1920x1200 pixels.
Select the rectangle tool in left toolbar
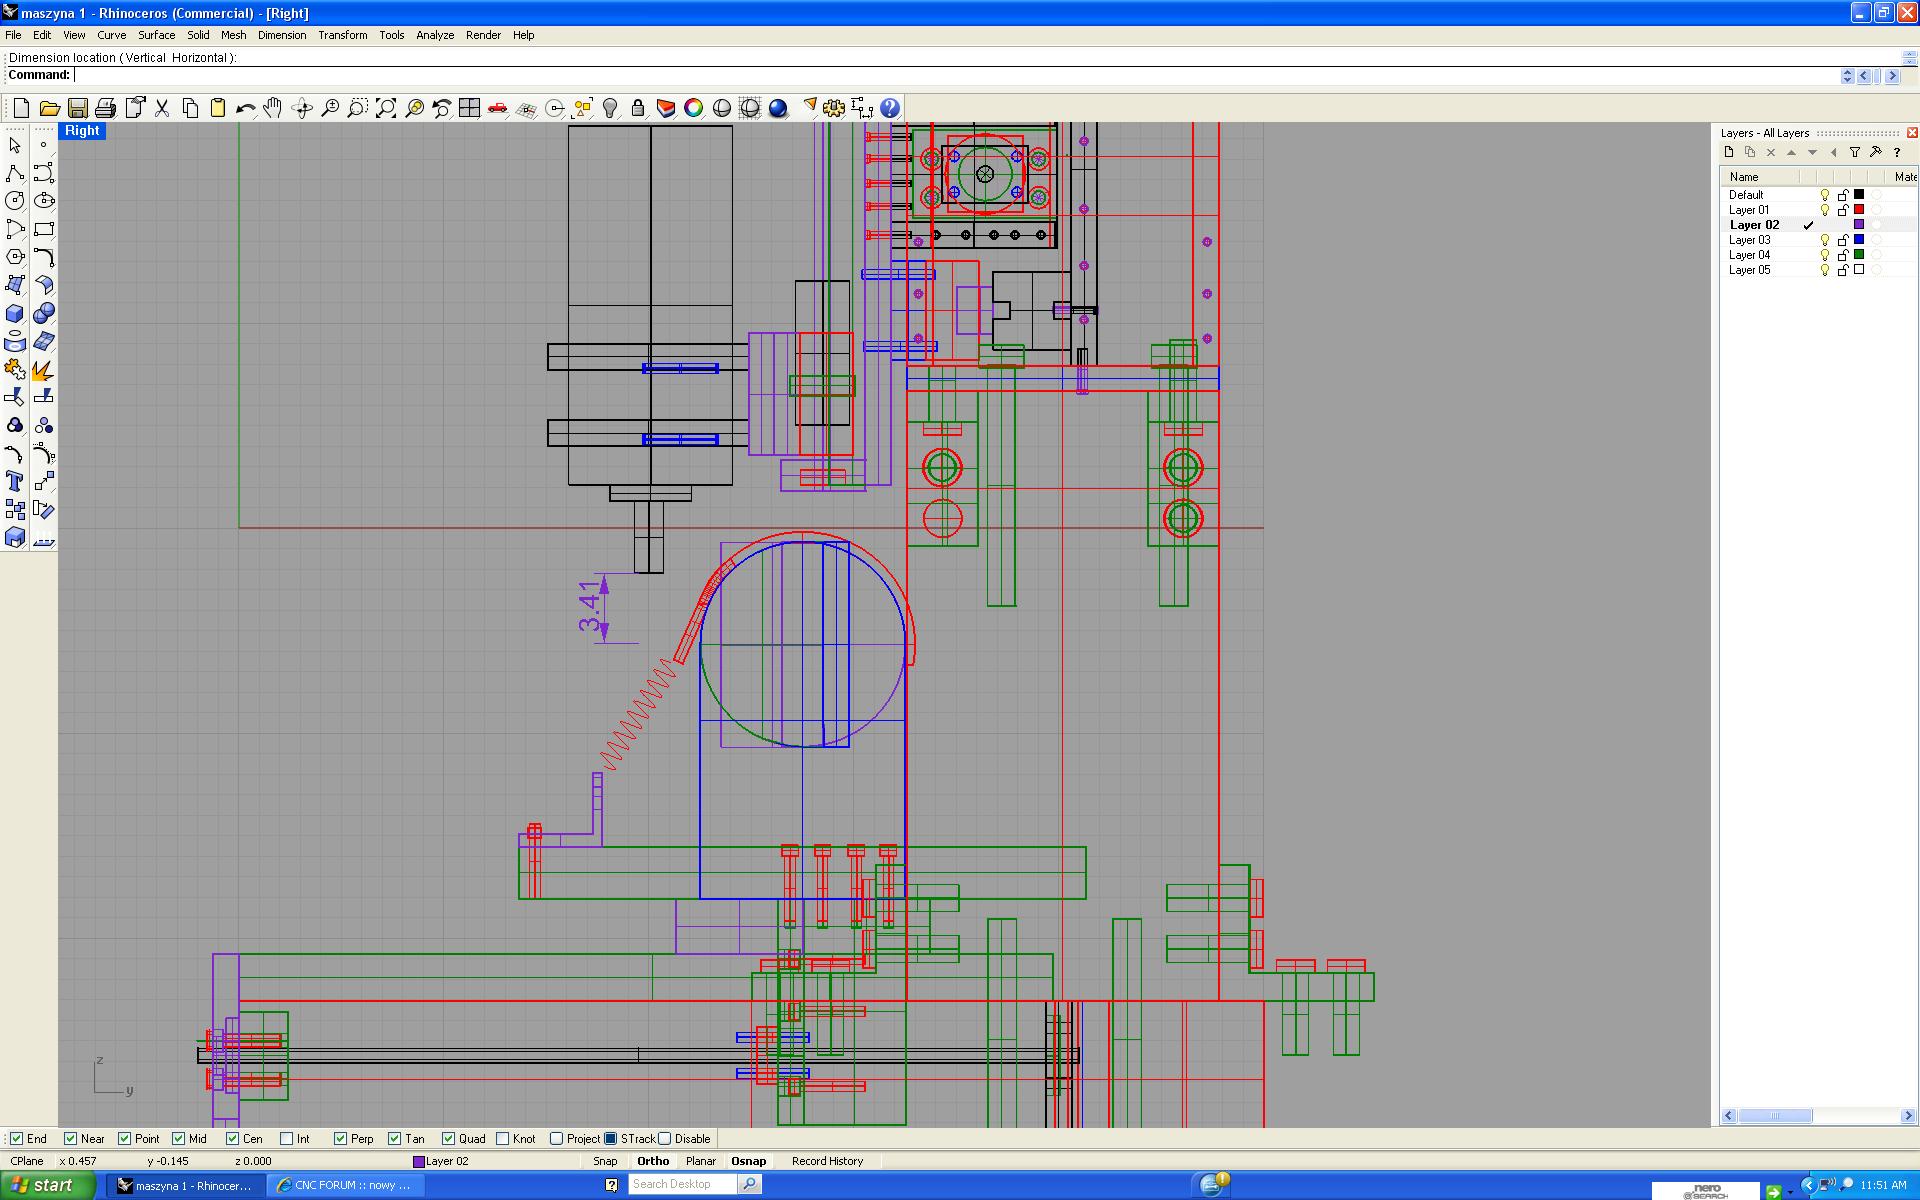[43, 229]
